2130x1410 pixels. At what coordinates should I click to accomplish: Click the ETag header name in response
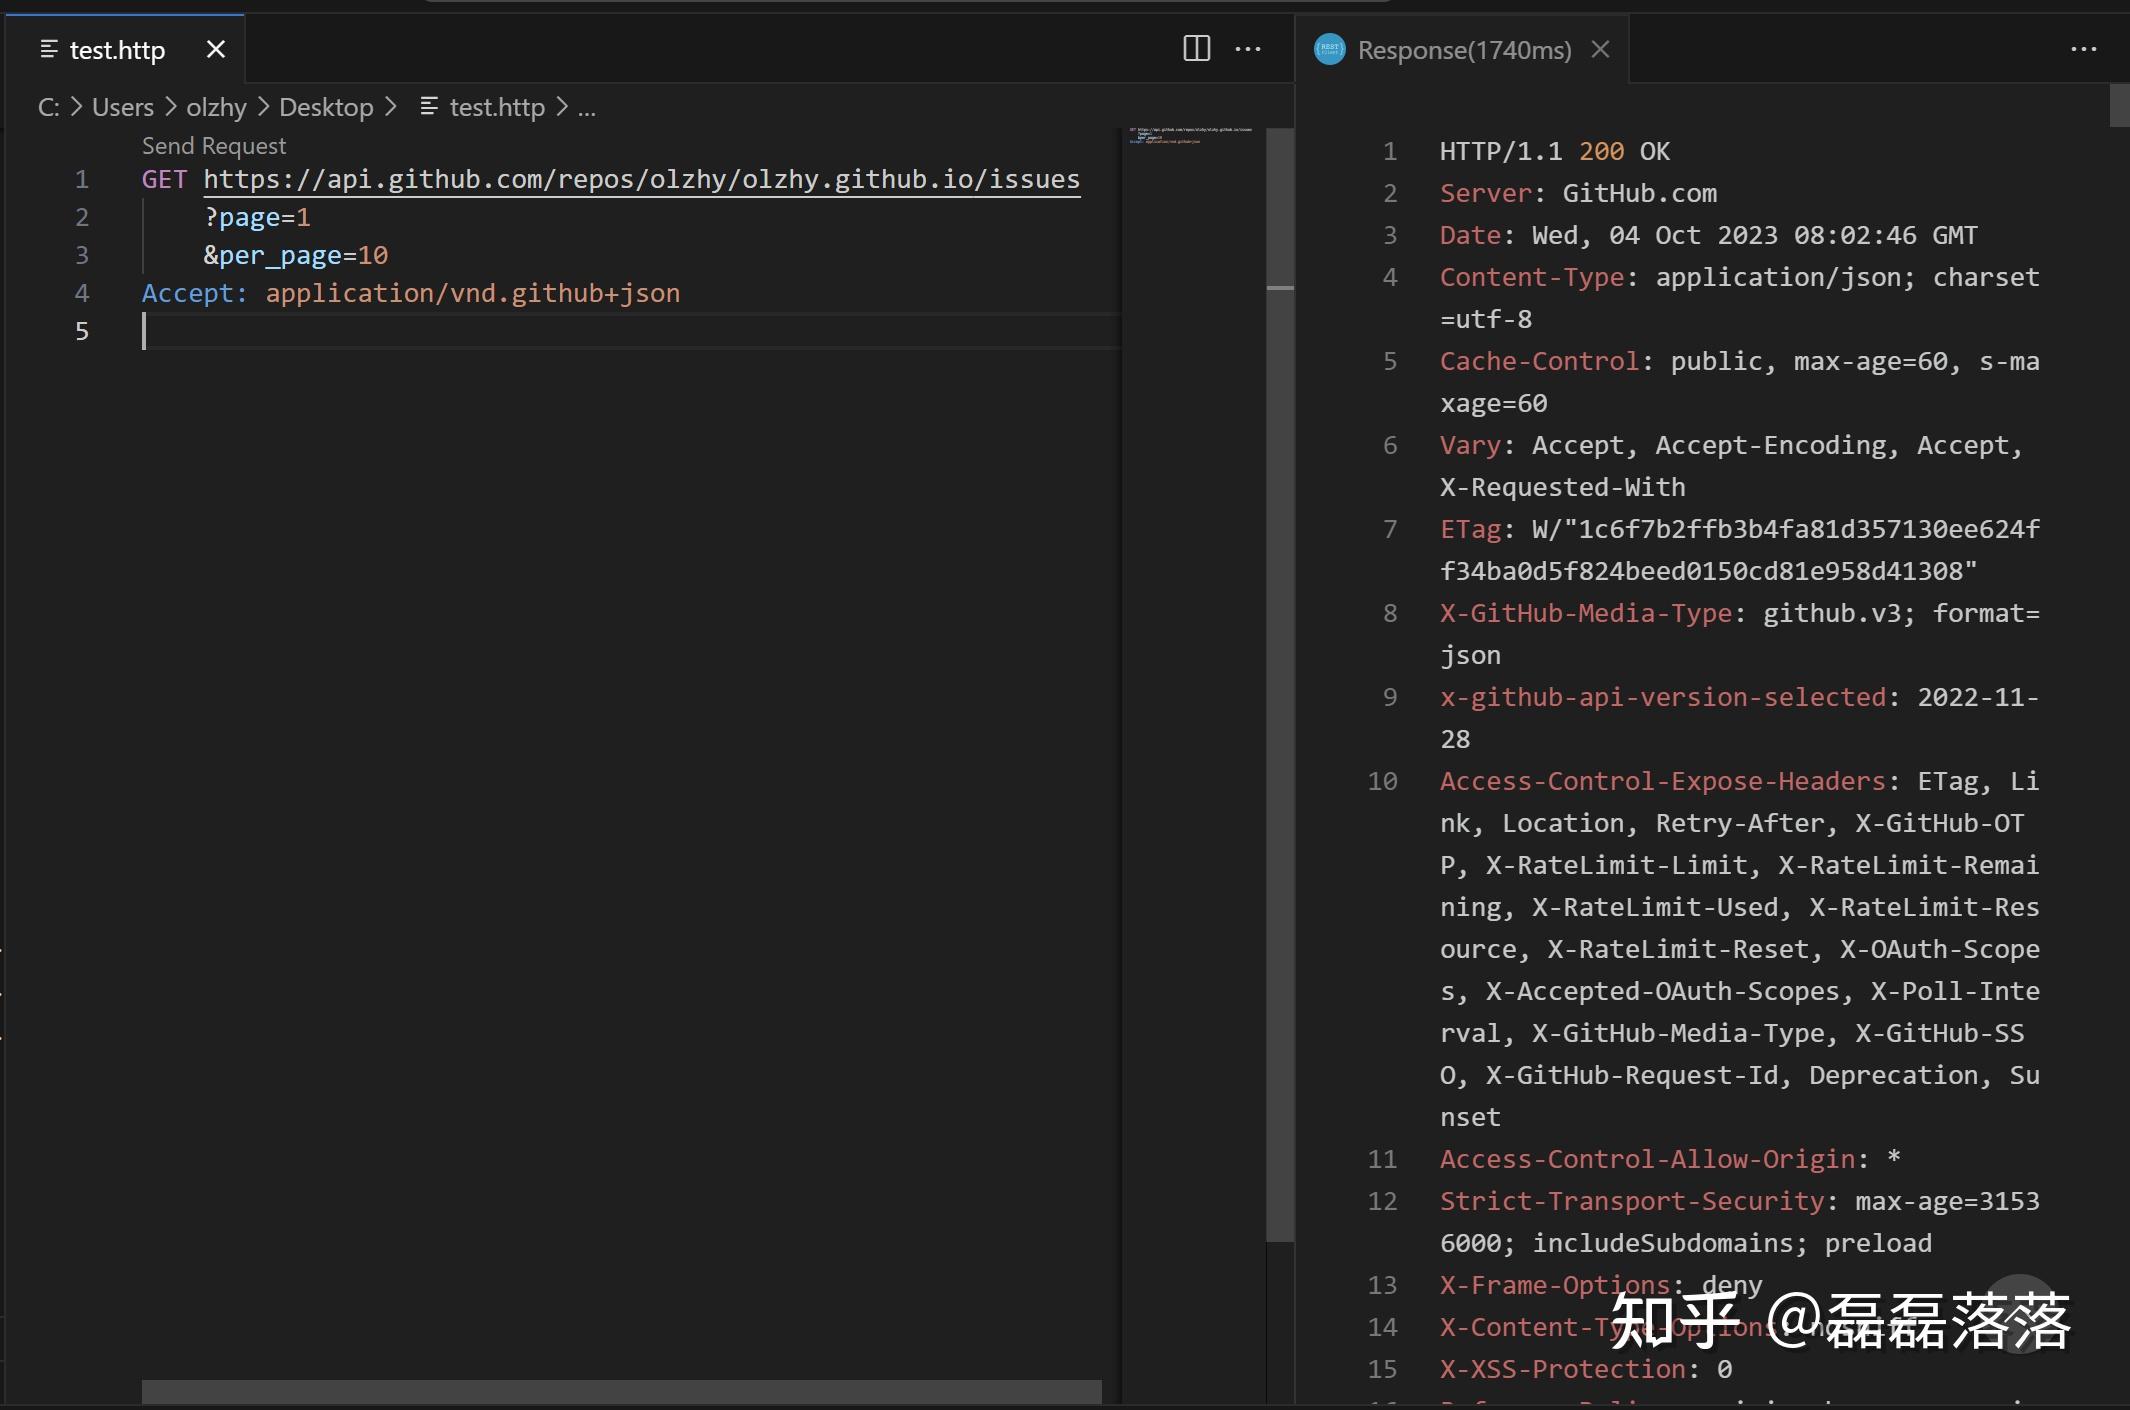[x=1470, y=529]
